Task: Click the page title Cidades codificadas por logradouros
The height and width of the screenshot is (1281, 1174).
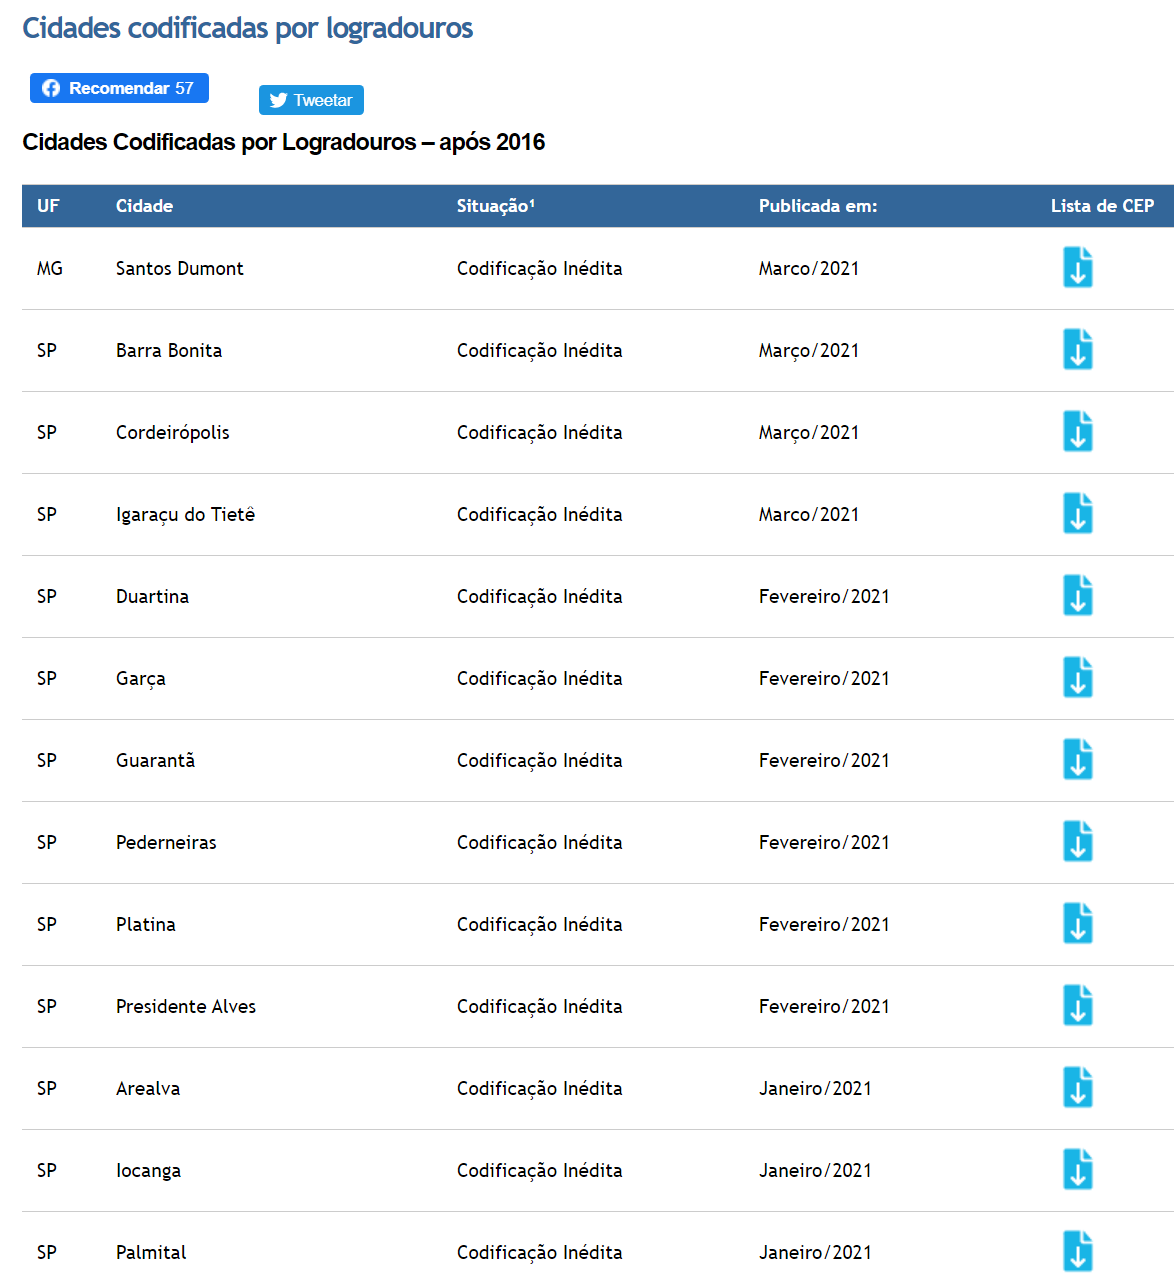Action: coord(247,28)
